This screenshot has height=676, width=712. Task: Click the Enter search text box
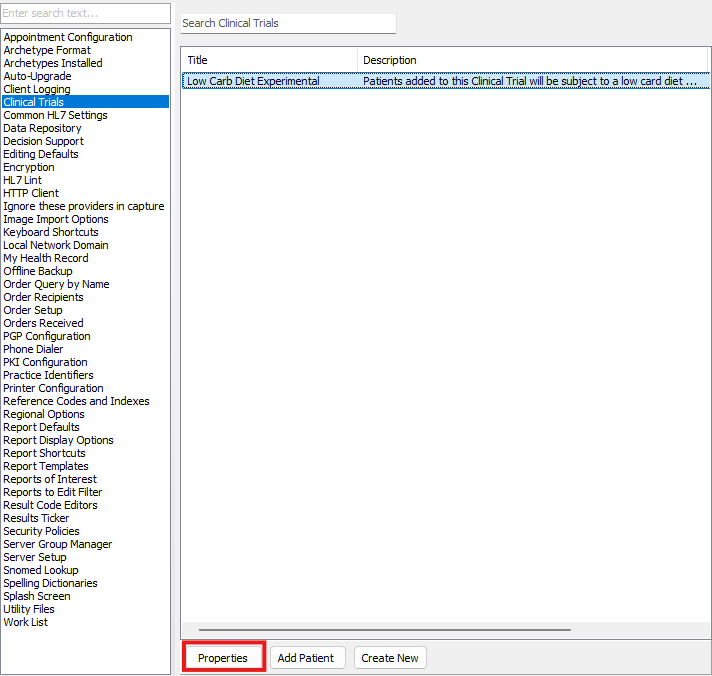85,13
